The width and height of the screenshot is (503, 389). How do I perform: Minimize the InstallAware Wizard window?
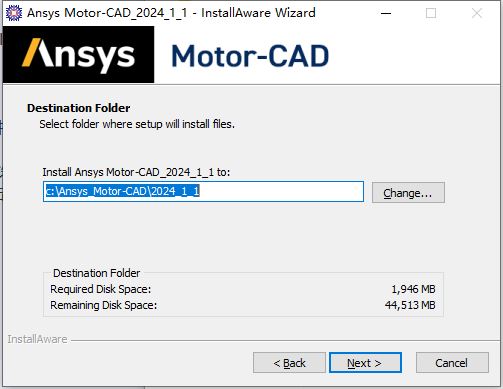click(386, 13)
